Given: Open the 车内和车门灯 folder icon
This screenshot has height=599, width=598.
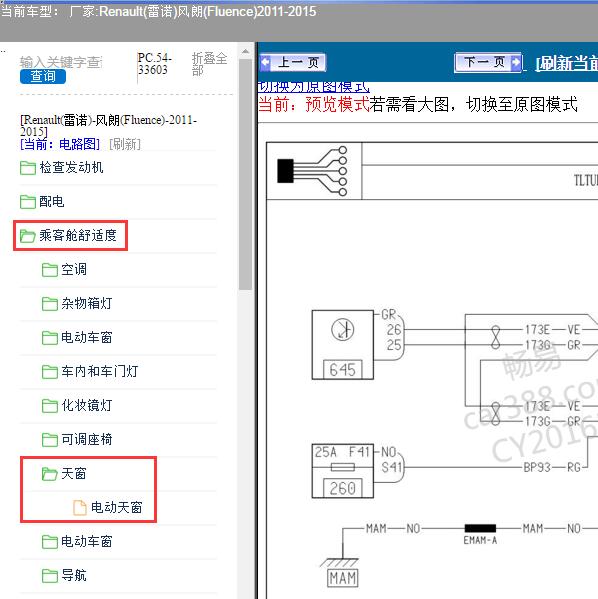Looking at the screenshot, I should 50,372.
